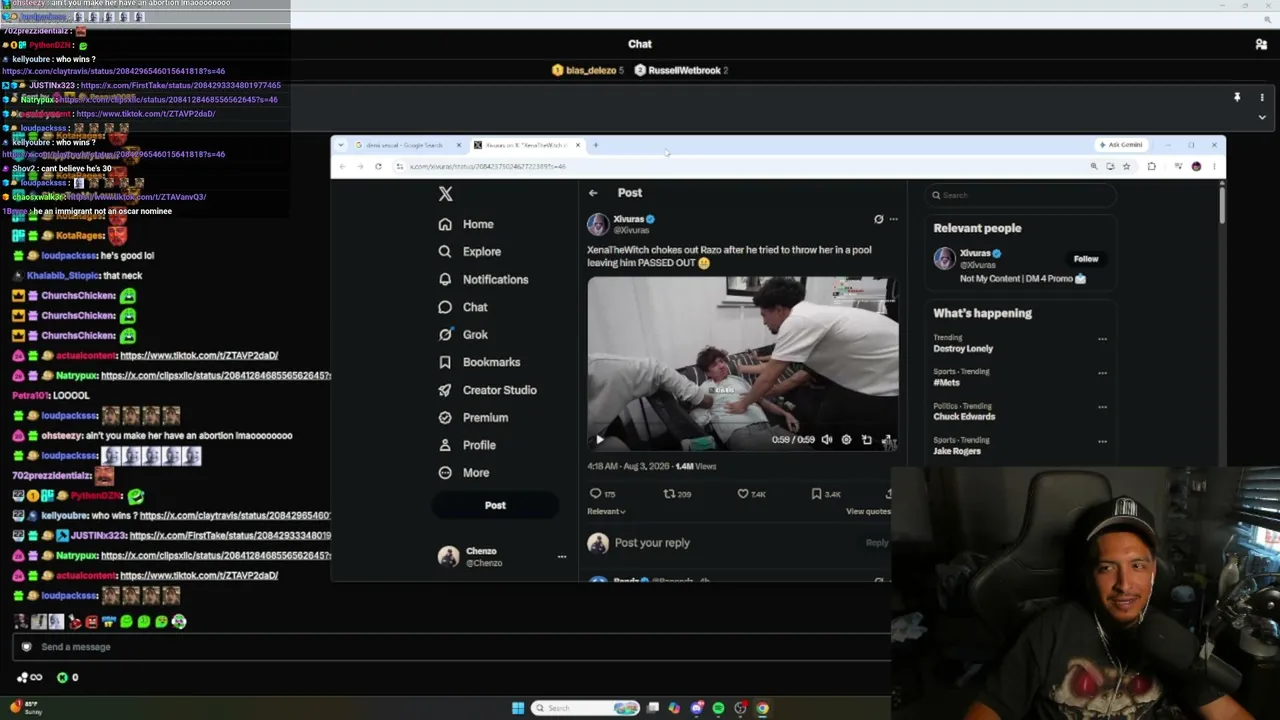This screenshot has height=720, width=1280.
Task: Open Bookmarks in the X sidebar
Action: coord(479,362)
